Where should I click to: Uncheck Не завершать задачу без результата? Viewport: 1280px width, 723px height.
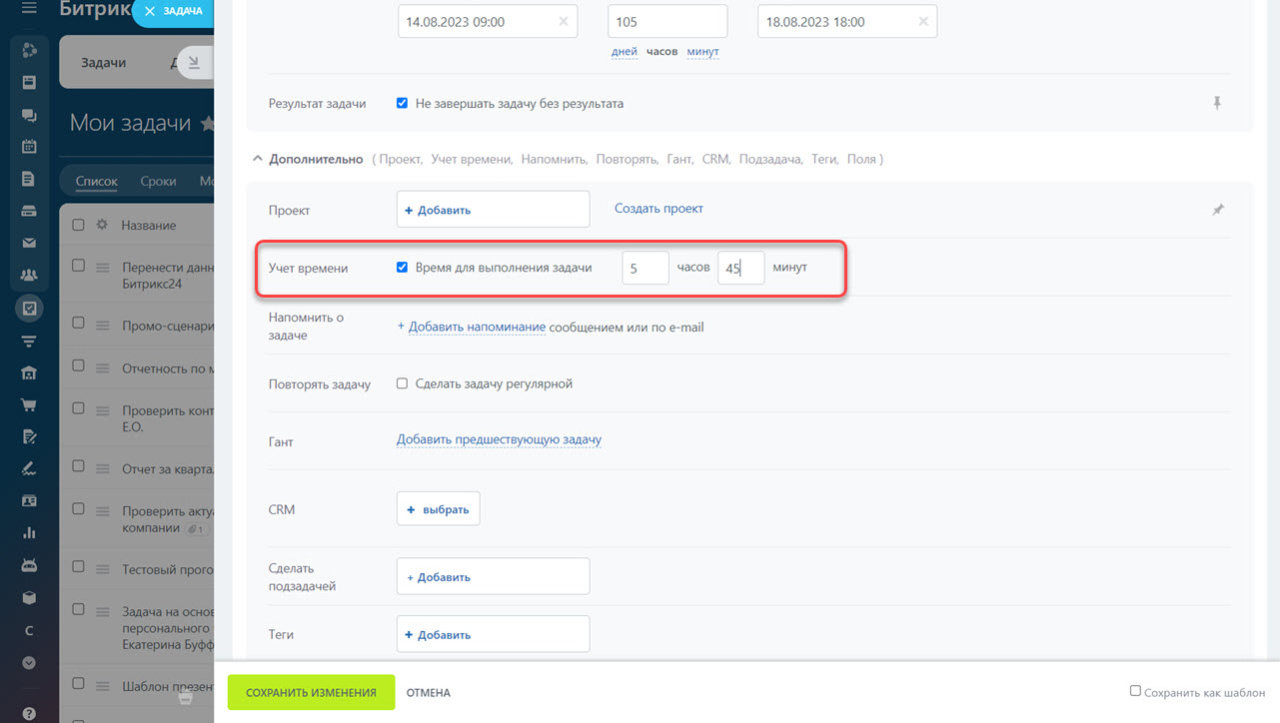(x=402, y=103)
